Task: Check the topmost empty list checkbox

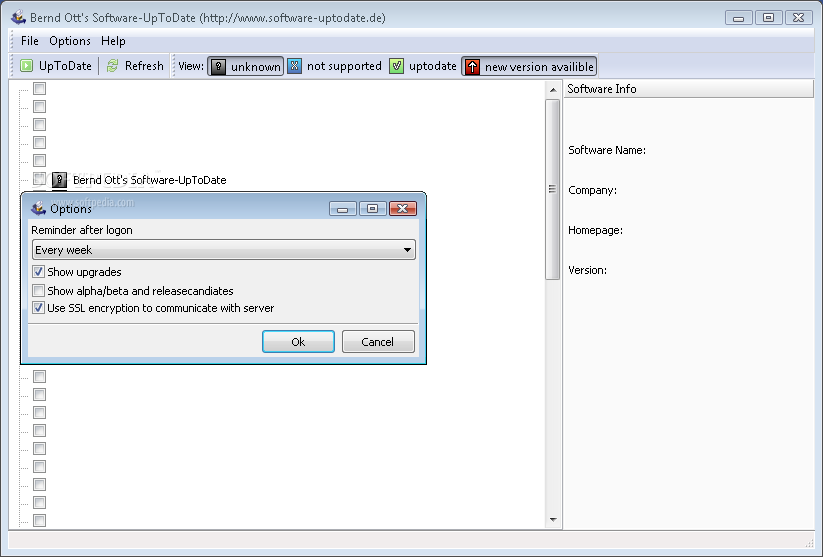Action: pos(39,88)
